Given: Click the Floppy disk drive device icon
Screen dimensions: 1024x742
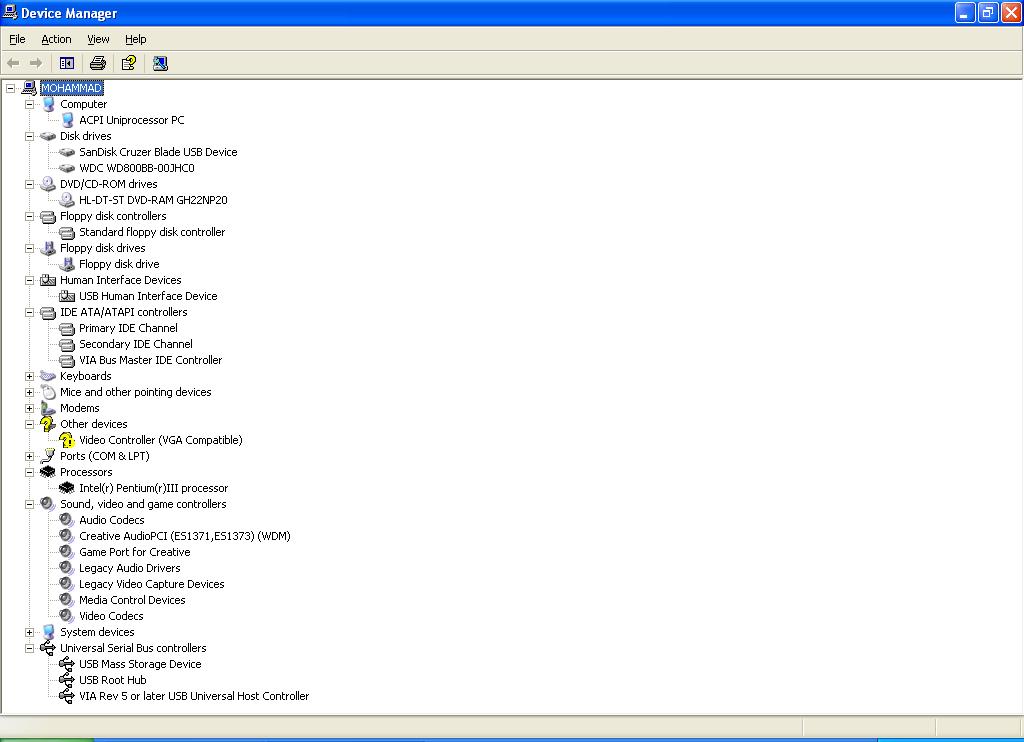Looking at the screenshot, I should click(x=67, y=264).
